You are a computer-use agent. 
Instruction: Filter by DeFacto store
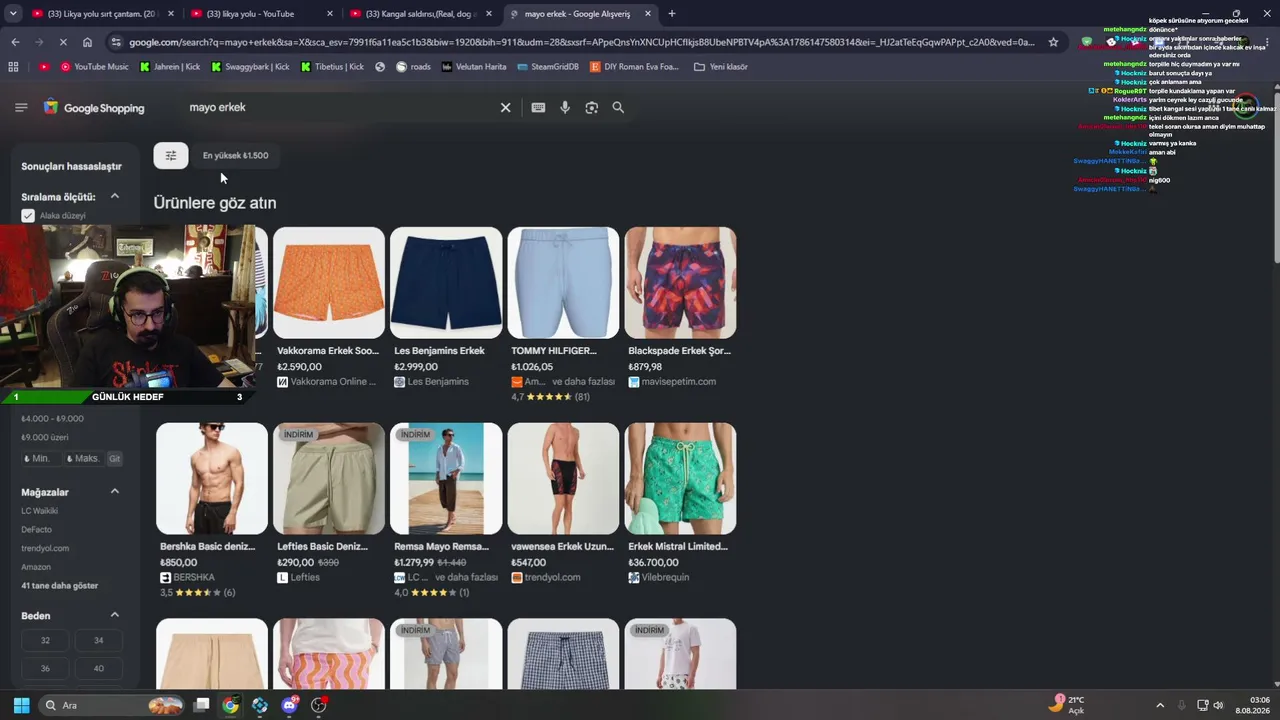point(37,530)
